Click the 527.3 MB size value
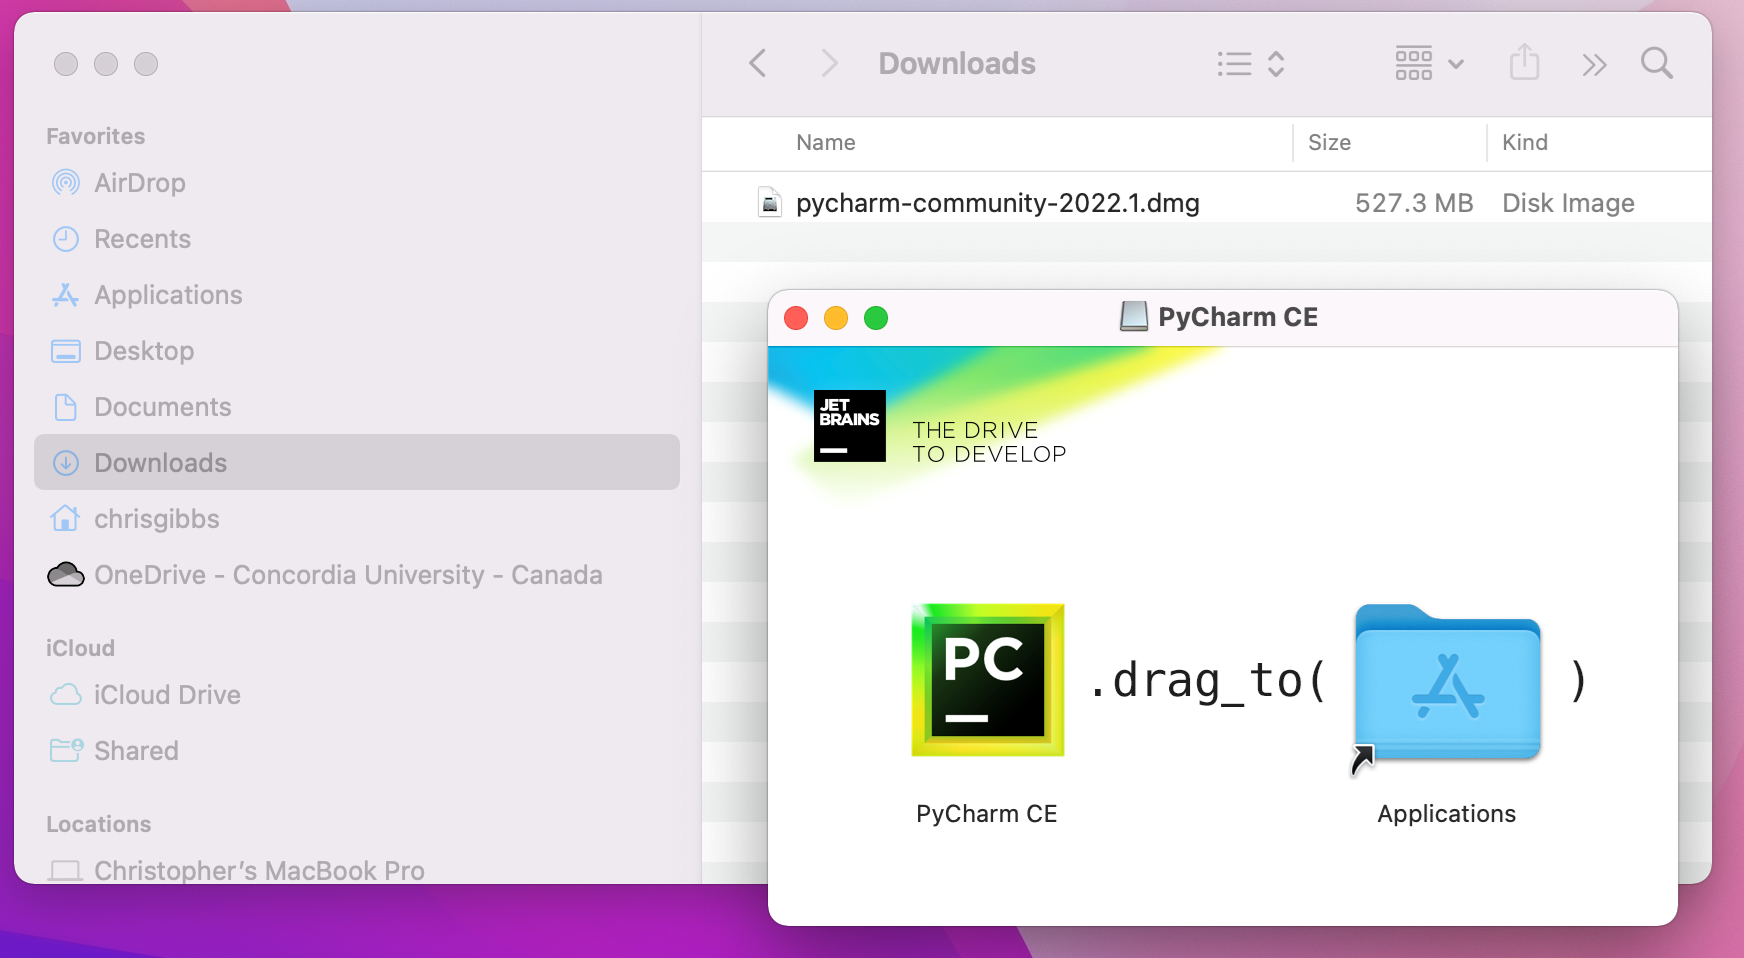The image size is (1744, 958). click(x=1414, y=203)
